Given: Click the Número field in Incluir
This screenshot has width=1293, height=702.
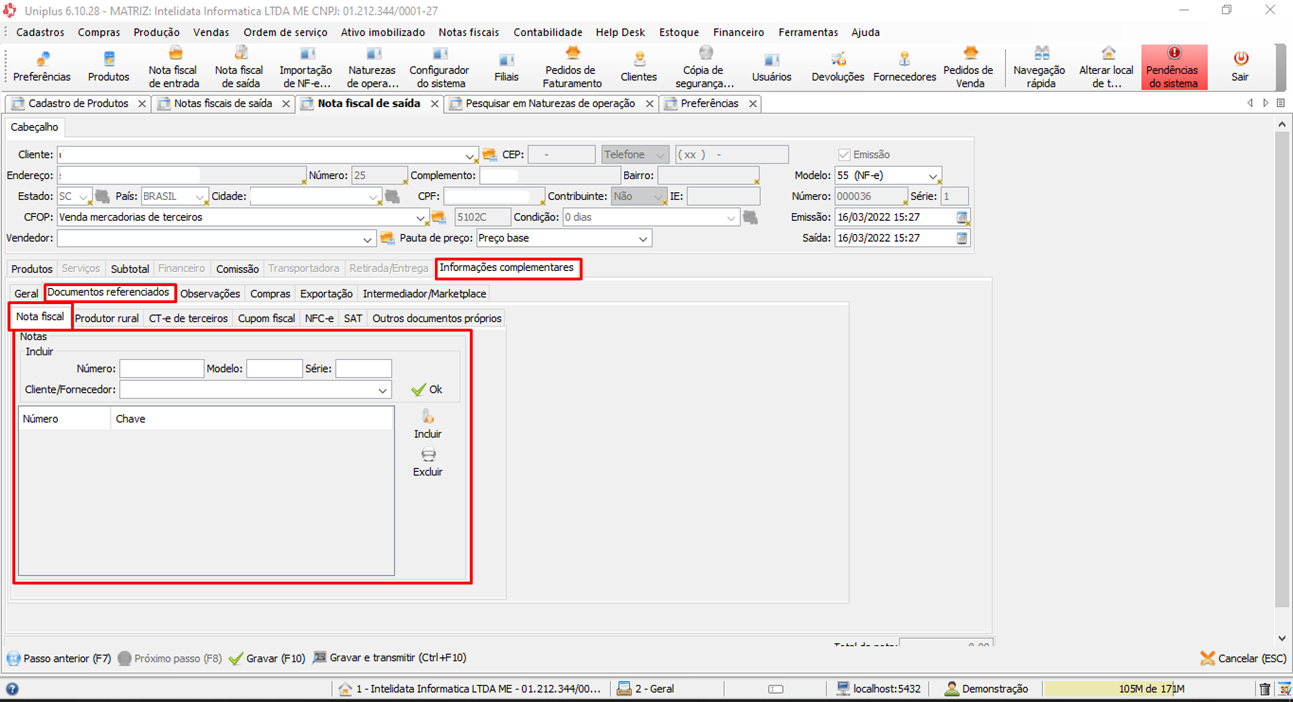Looking at the screenshot, I should (162, 369).
